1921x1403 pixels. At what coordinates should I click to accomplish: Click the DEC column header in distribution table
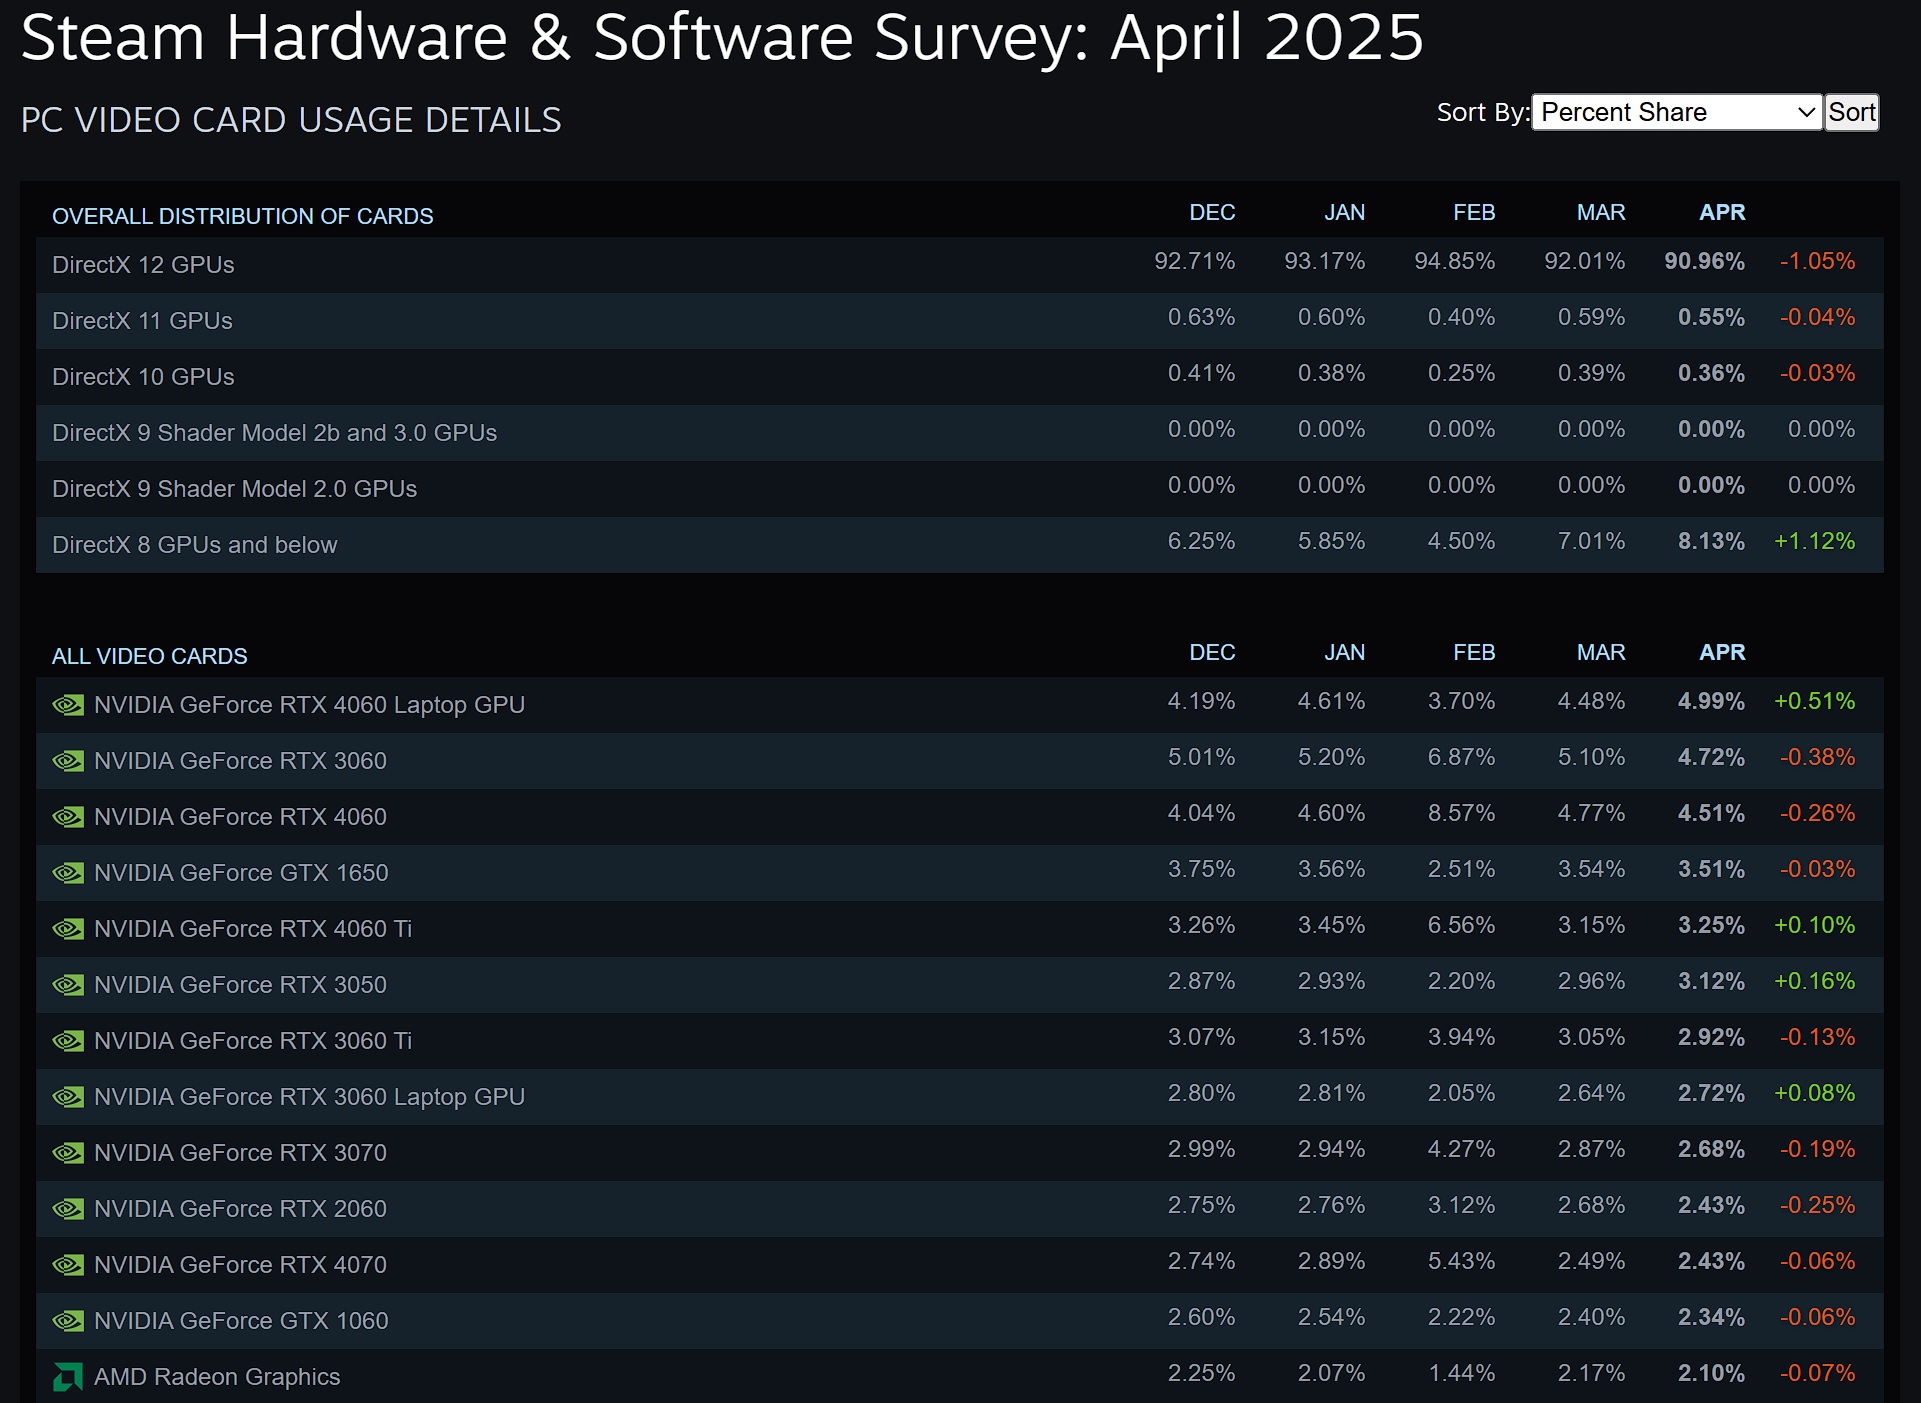click(1211, 212)
